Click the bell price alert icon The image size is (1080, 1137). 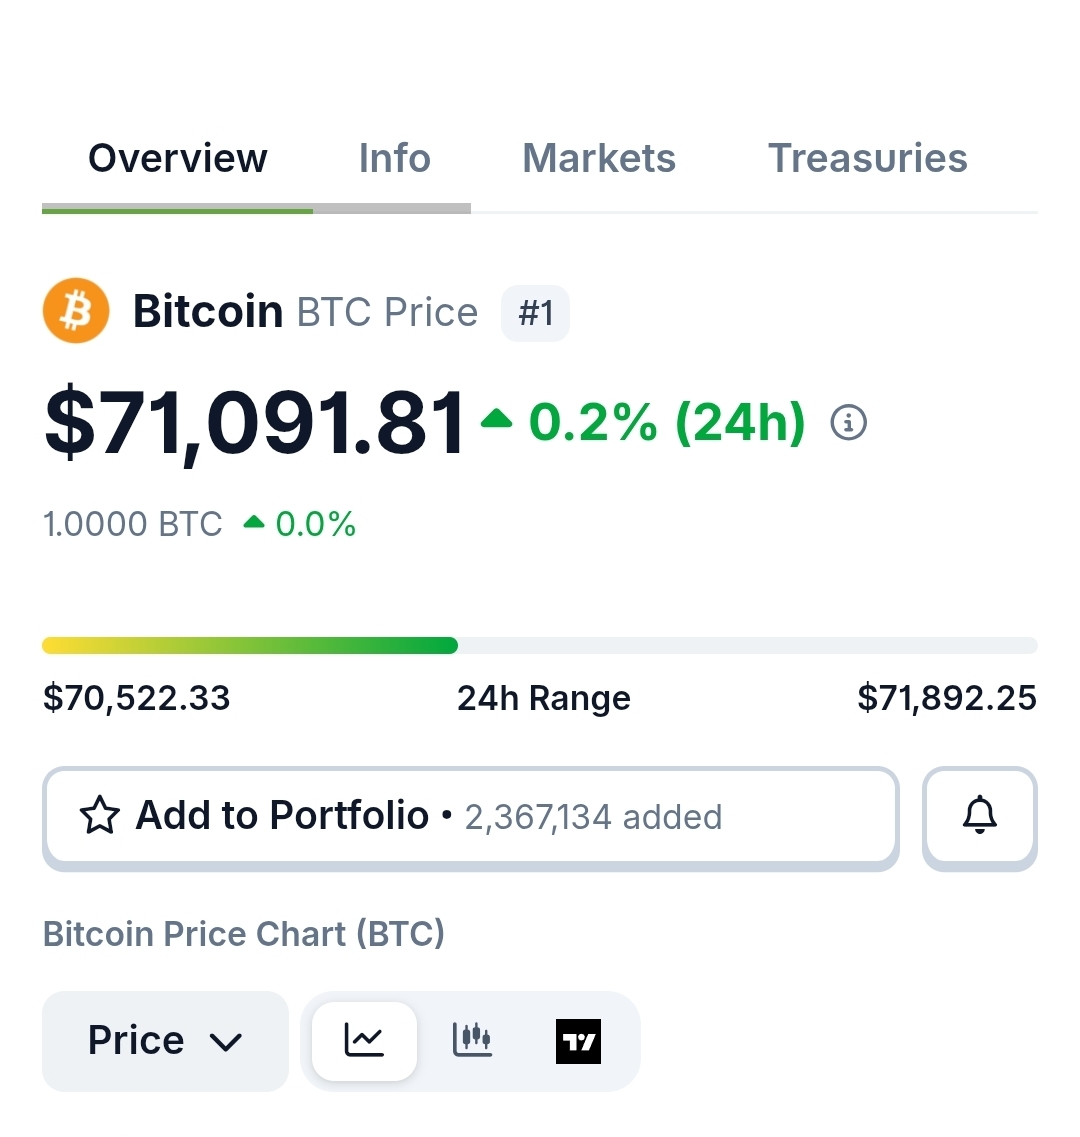[979, 816]
